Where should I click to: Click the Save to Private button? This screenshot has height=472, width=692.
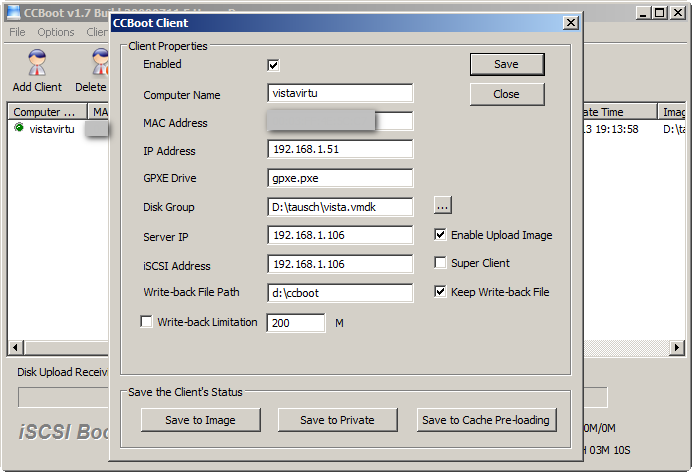tap(339, 420)
